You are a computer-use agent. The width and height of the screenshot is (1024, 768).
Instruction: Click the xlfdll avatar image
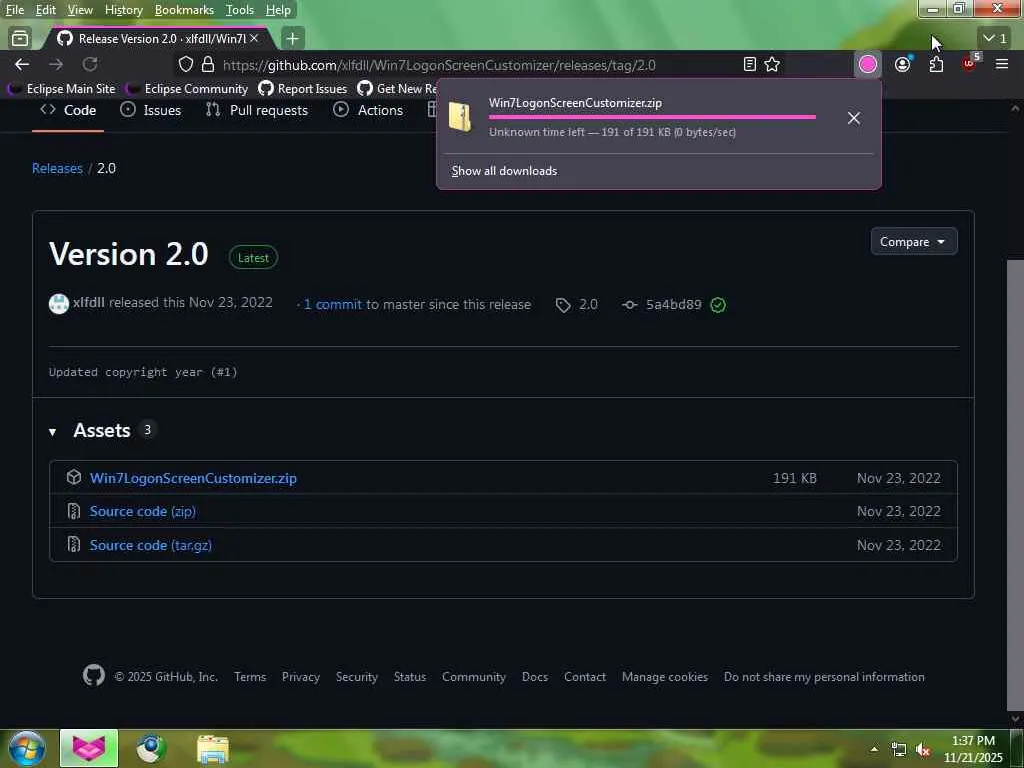59,304
